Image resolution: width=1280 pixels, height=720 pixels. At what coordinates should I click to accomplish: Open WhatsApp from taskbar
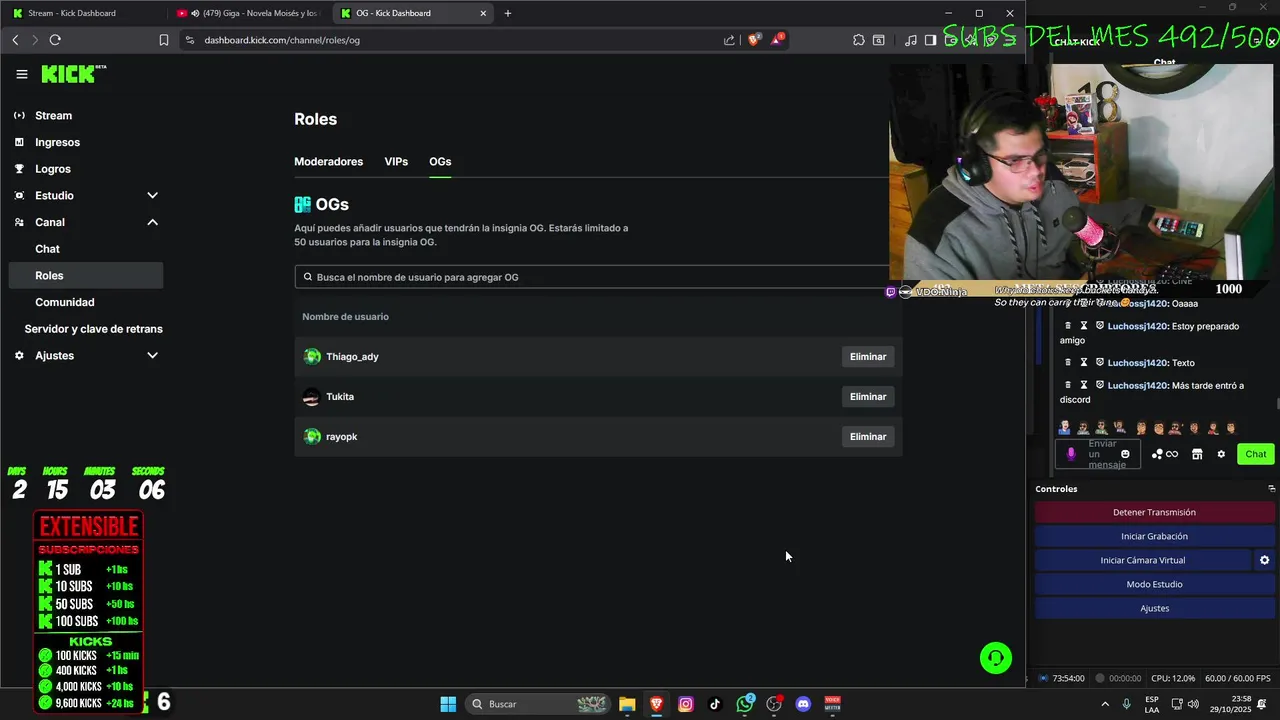(x=745, y=704)
